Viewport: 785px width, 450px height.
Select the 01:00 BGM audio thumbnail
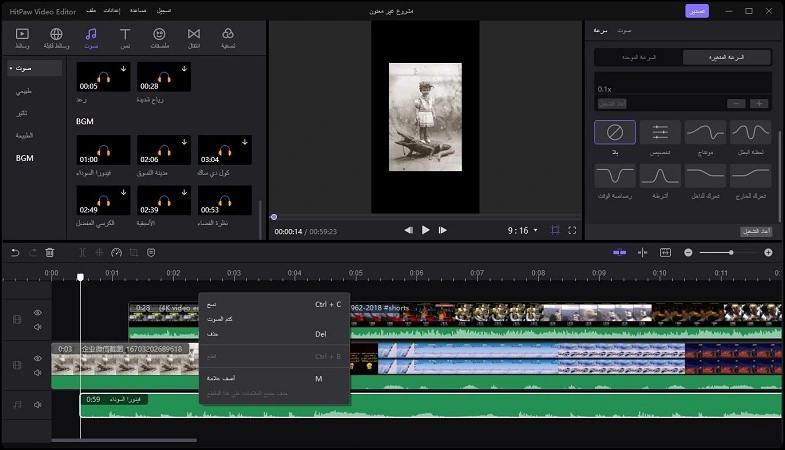pos(103,150)
